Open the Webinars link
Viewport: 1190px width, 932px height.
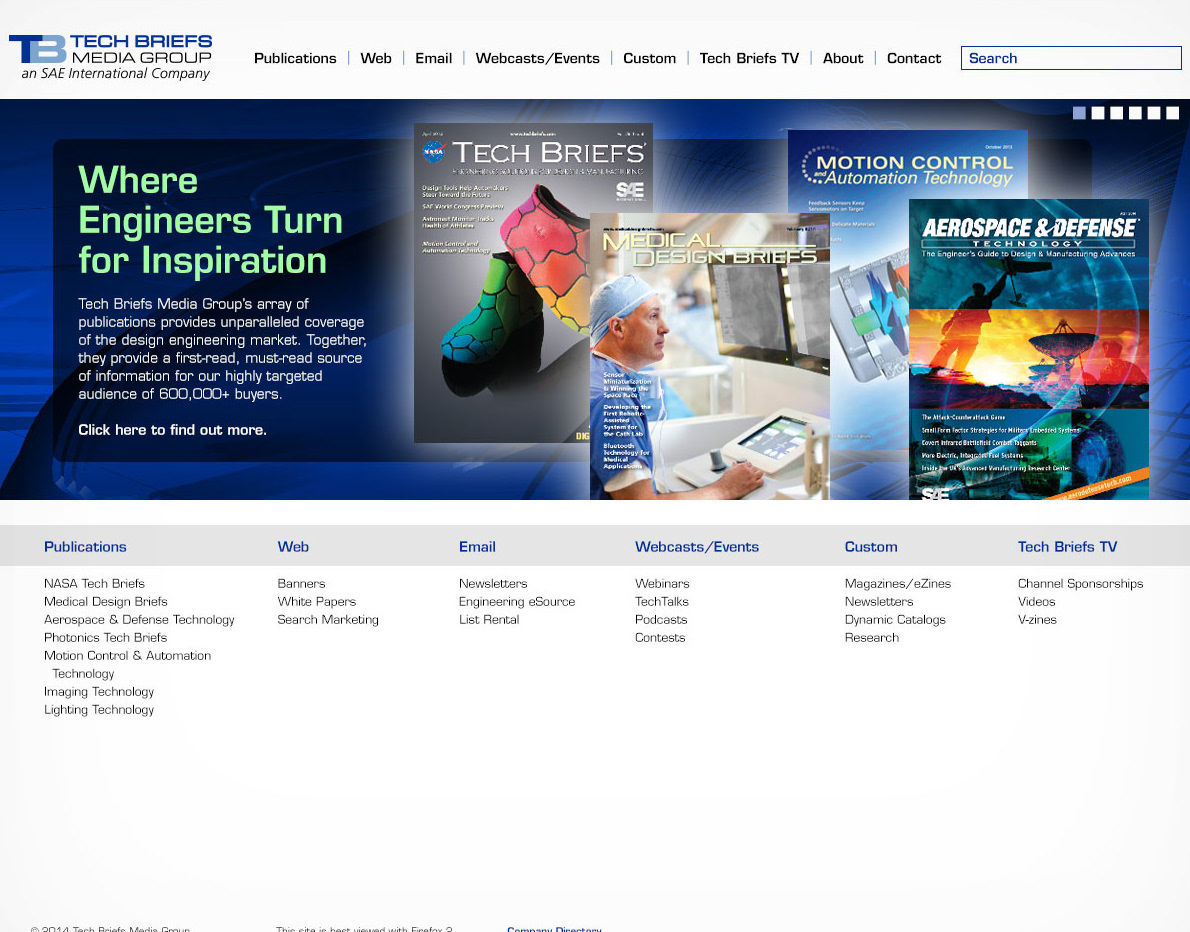click(662, 583)
